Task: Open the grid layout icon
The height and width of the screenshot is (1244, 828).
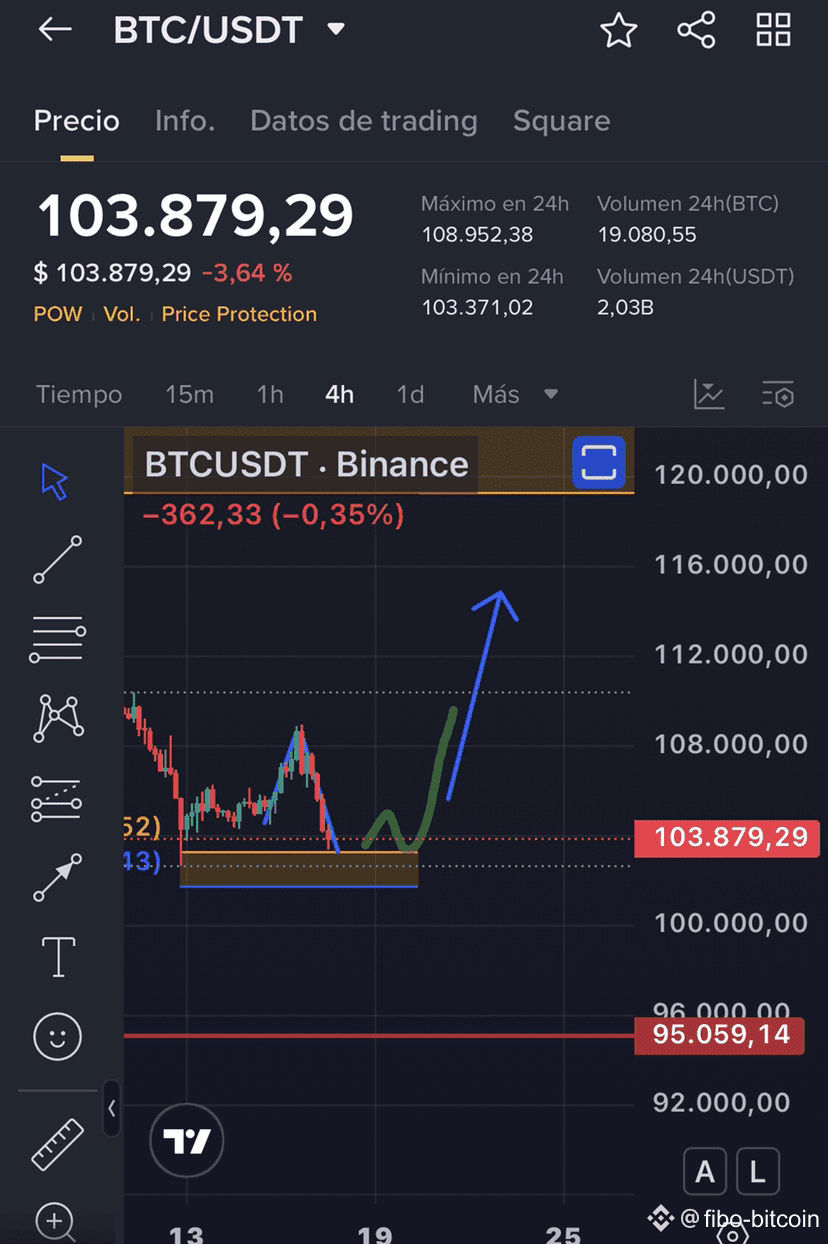Action: click(773, 30)
